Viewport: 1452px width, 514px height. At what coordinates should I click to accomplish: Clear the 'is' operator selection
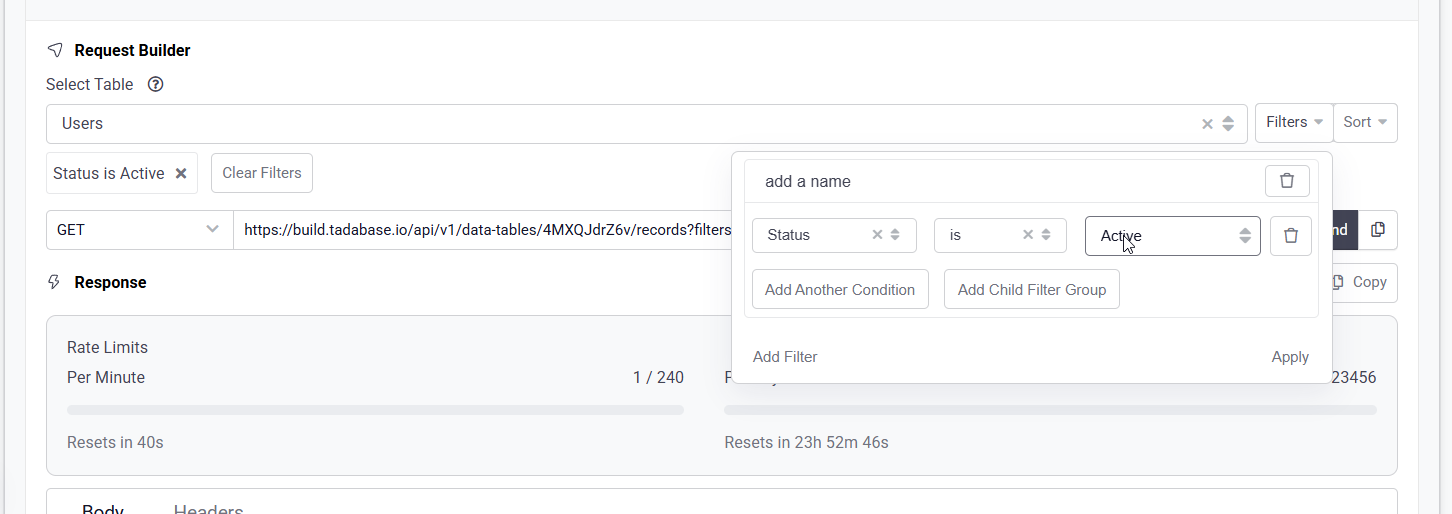[1027, 235]
